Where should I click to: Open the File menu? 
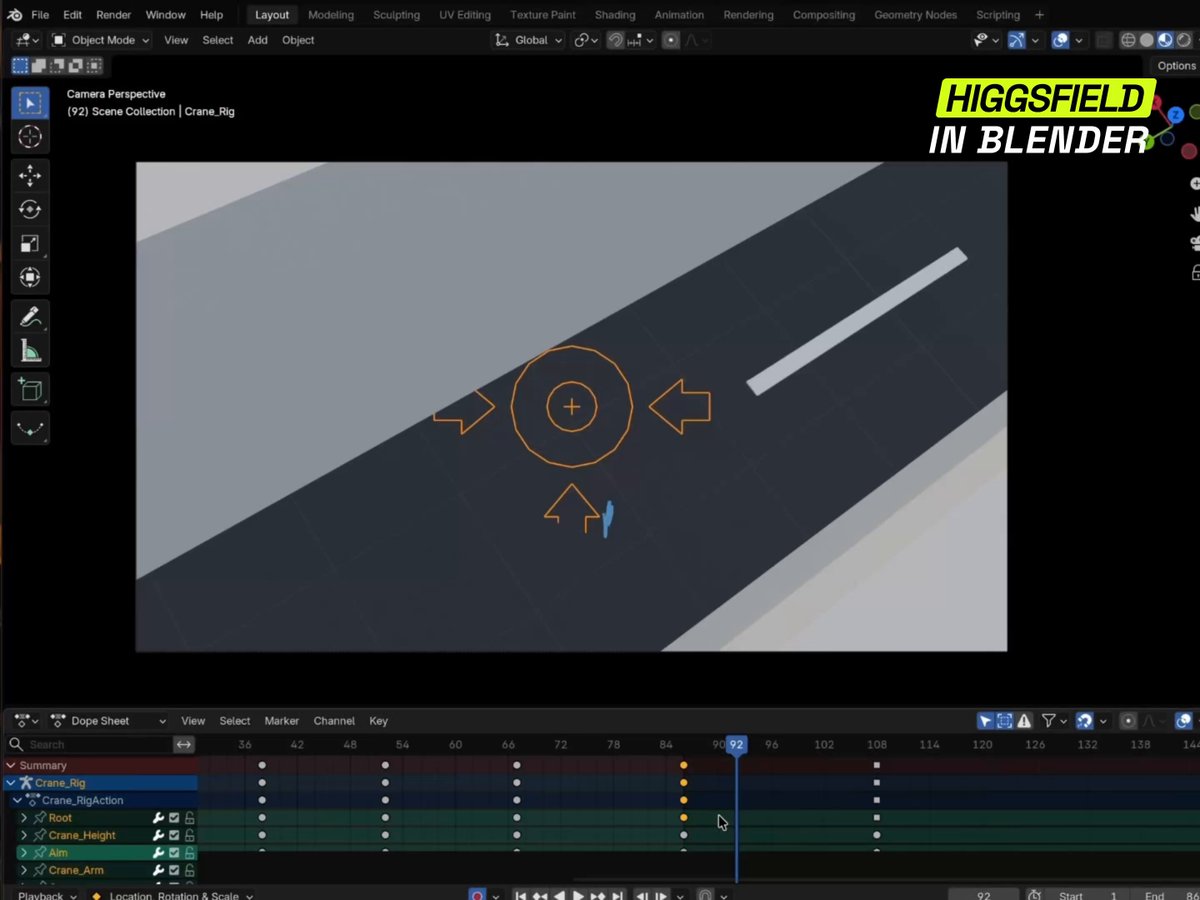click(x=40, y=15)
